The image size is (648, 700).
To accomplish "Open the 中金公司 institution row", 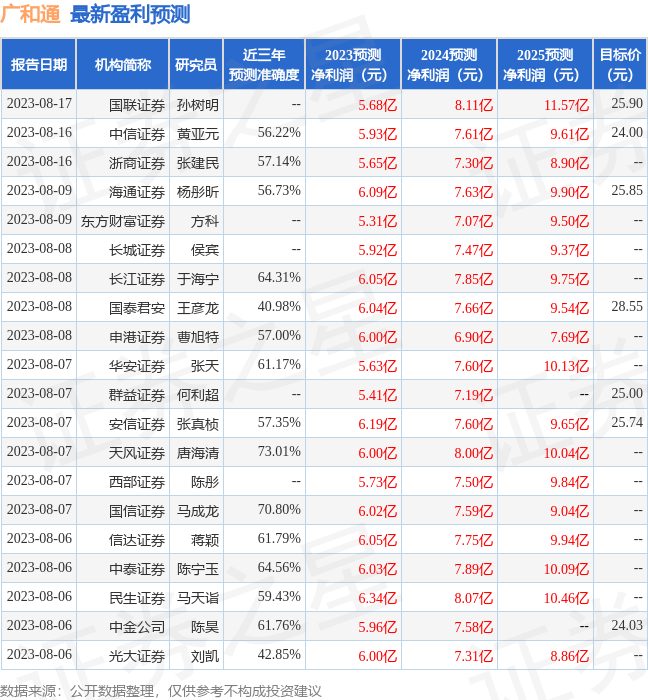I will [137, 626].
